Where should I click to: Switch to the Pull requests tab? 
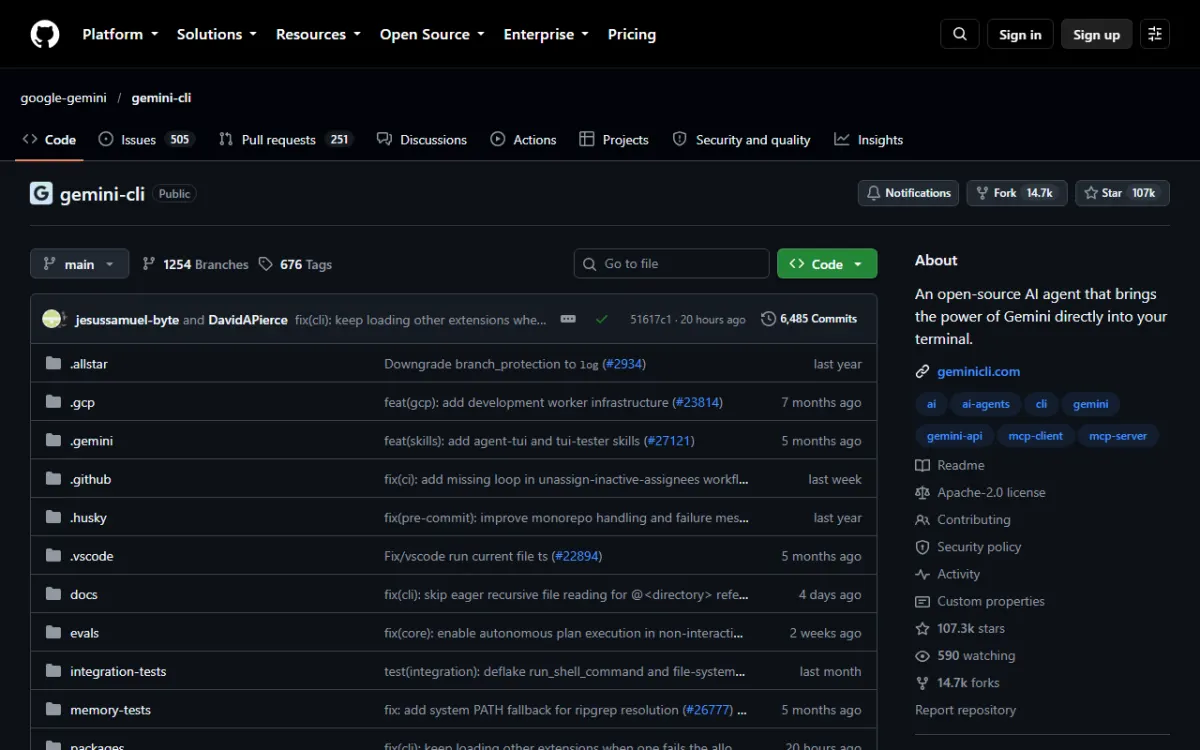pyautogui.click(x=285, y=140)
